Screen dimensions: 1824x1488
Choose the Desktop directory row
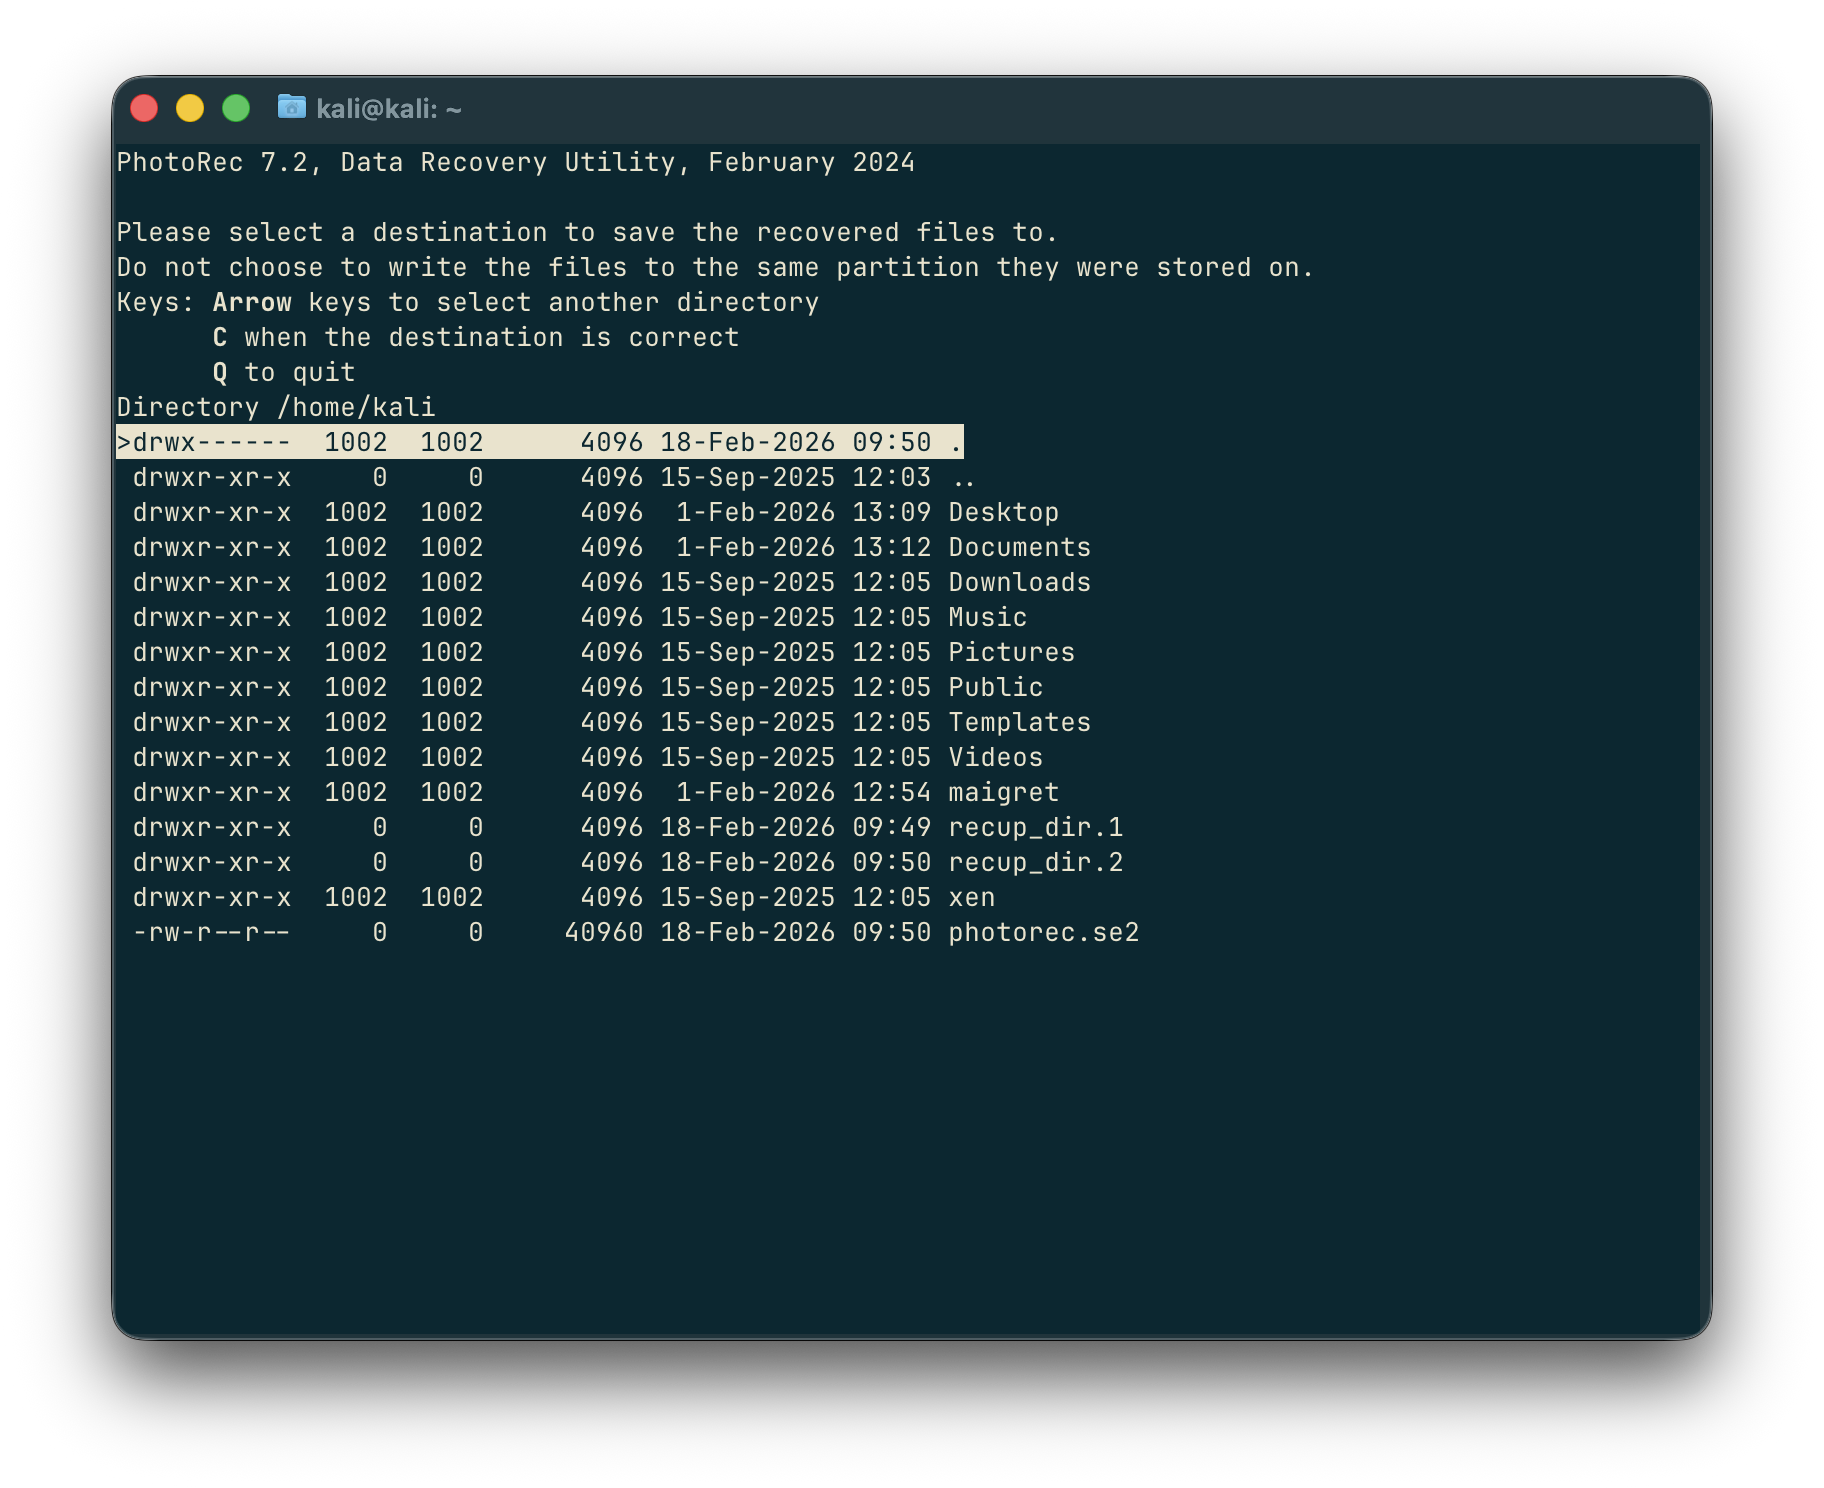[x=1002, y=513]
